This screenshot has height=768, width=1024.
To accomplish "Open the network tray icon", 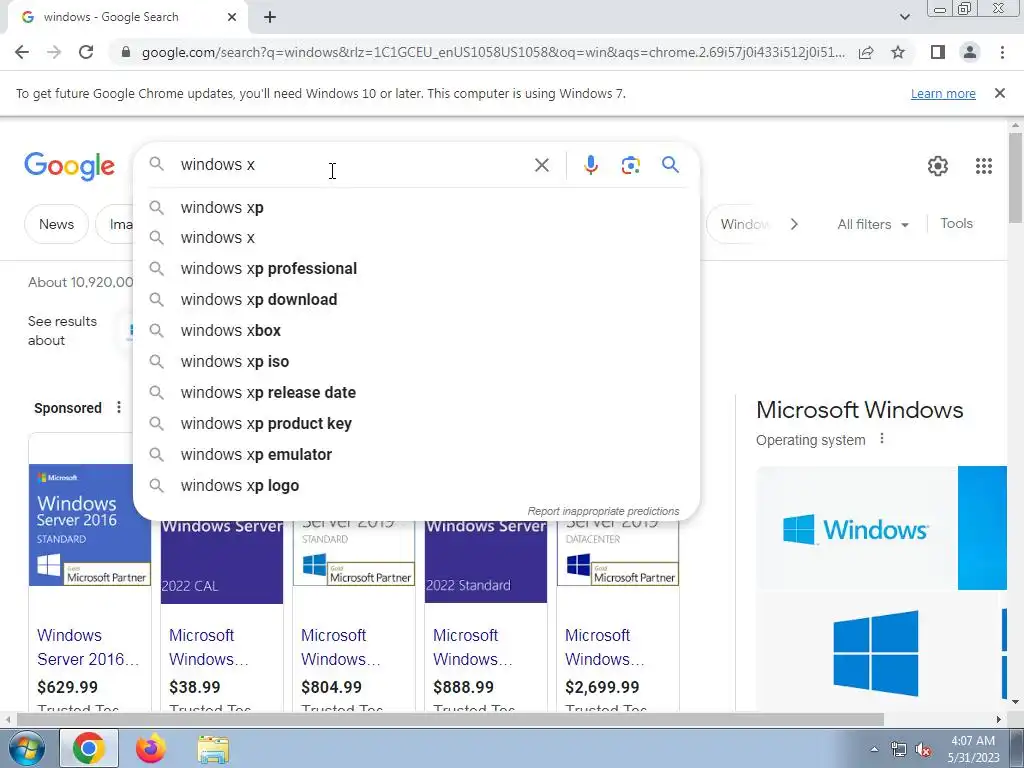I will pos(899,750).
